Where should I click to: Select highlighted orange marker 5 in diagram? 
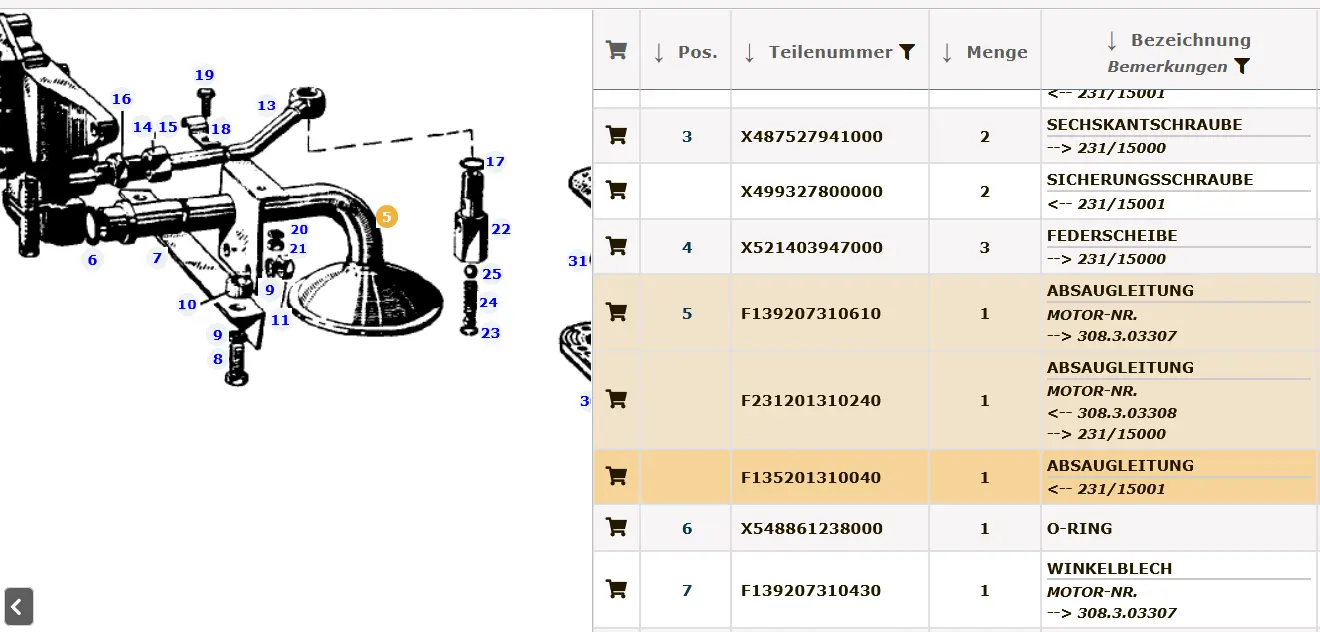tap(387, 216)
